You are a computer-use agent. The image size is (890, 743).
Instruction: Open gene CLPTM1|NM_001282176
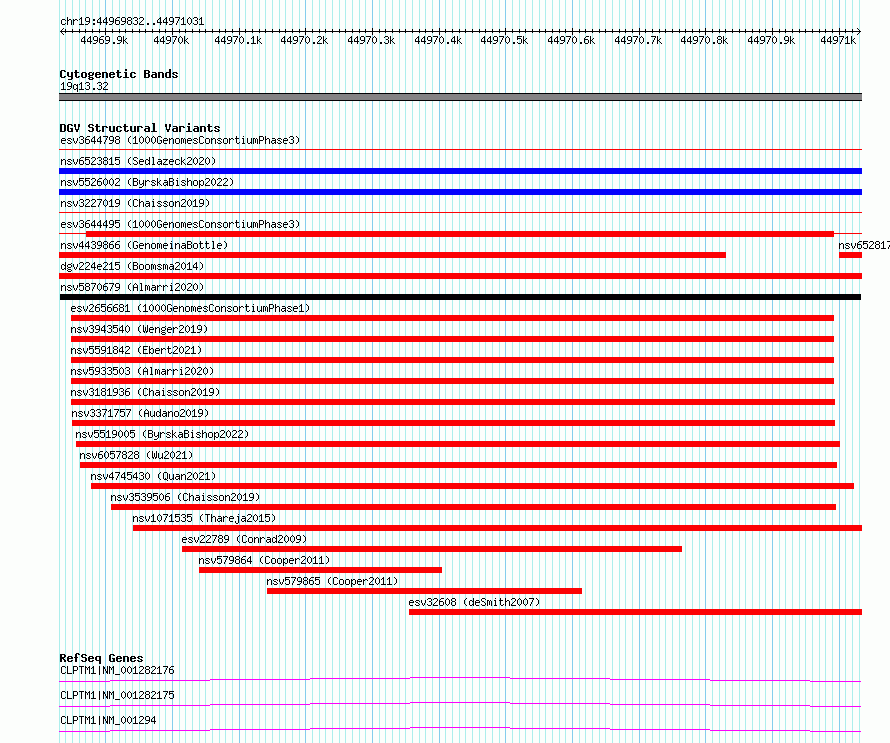tap(117, 670)
